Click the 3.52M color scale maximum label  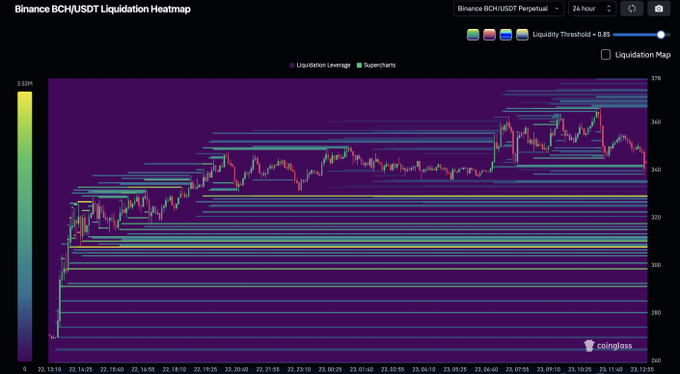tap(25, 84)
